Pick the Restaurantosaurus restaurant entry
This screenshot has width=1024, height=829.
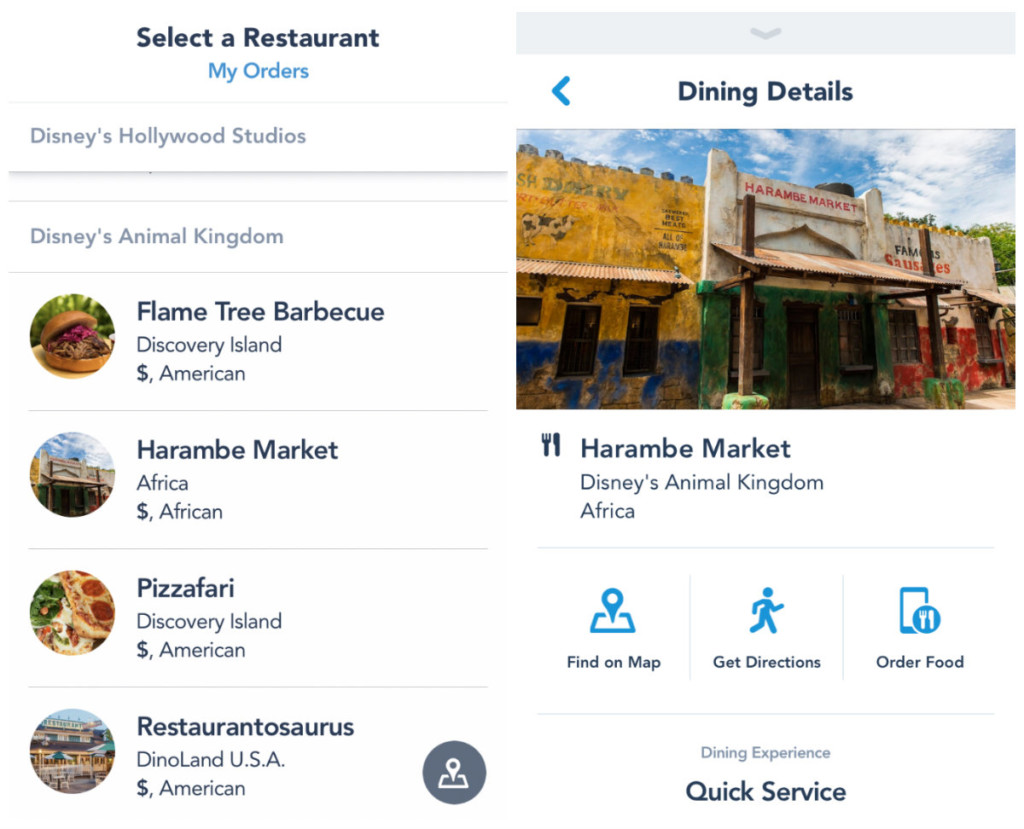245,727
